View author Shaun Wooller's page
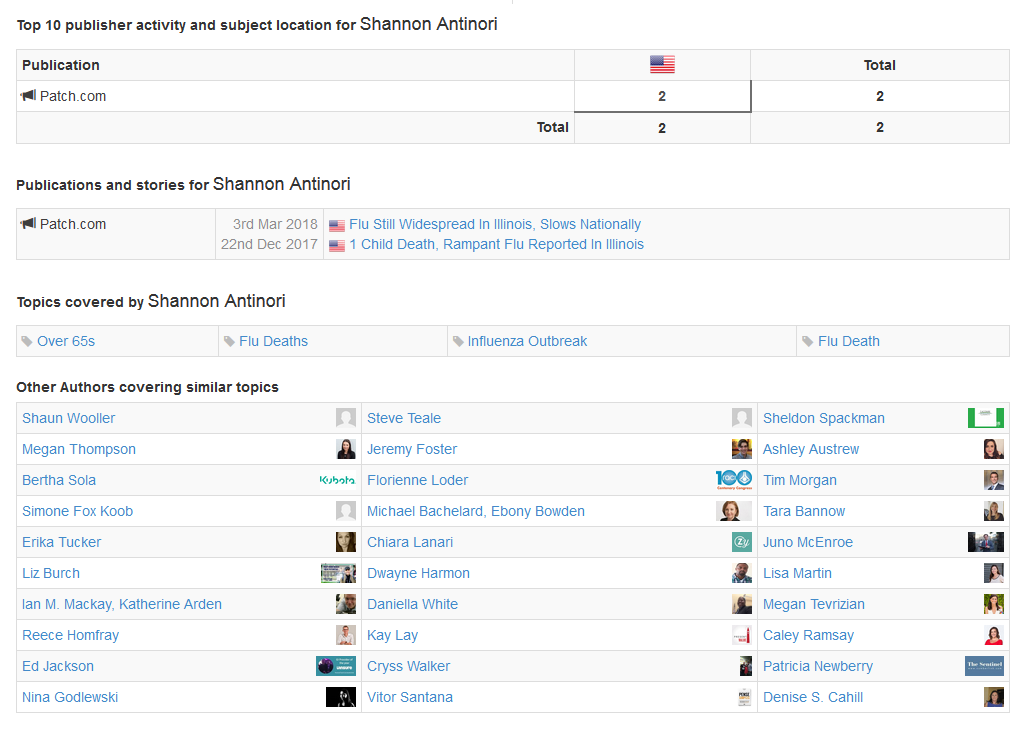Screen dimensions: 1028x734 tap(69, 418)
